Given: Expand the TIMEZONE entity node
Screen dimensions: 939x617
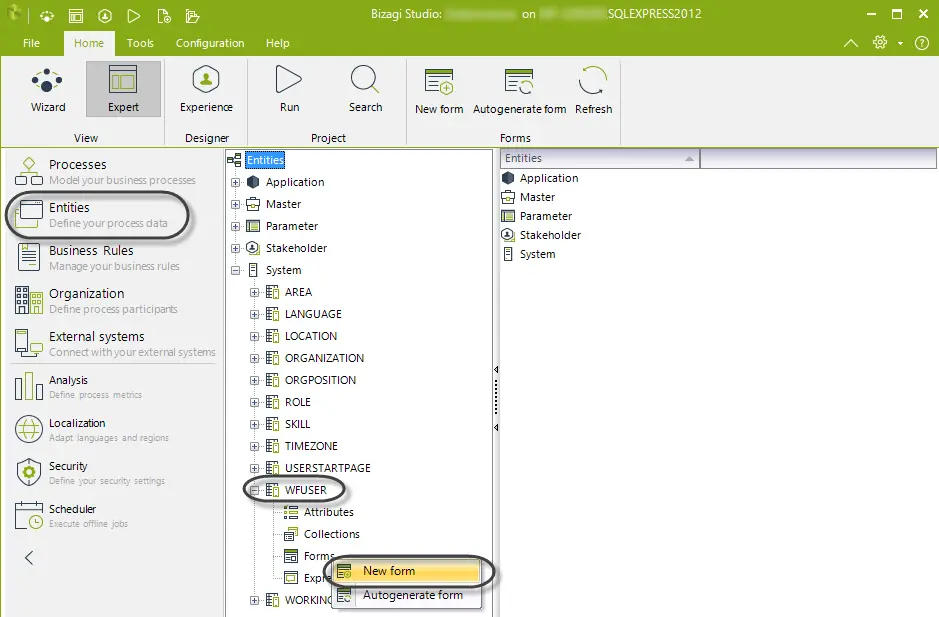Looking at the screenshot, I should [255, 446].
